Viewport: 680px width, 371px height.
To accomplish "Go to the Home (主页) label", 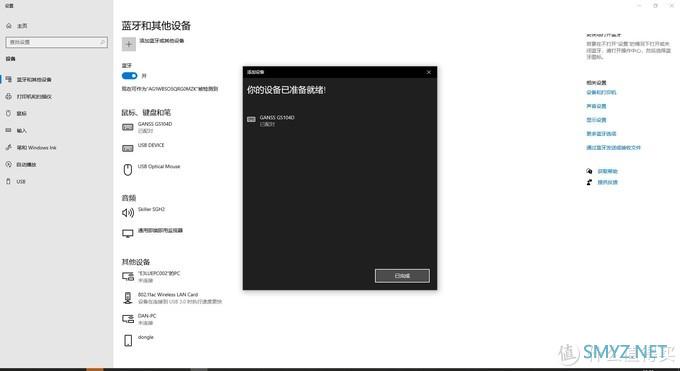I will (22, 26).
